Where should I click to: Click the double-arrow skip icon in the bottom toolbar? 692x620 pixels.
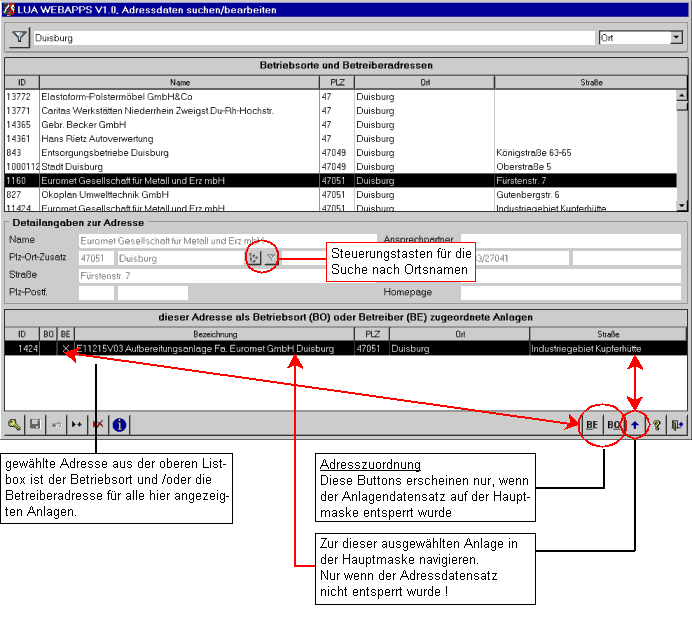click(x=77, y=424)
